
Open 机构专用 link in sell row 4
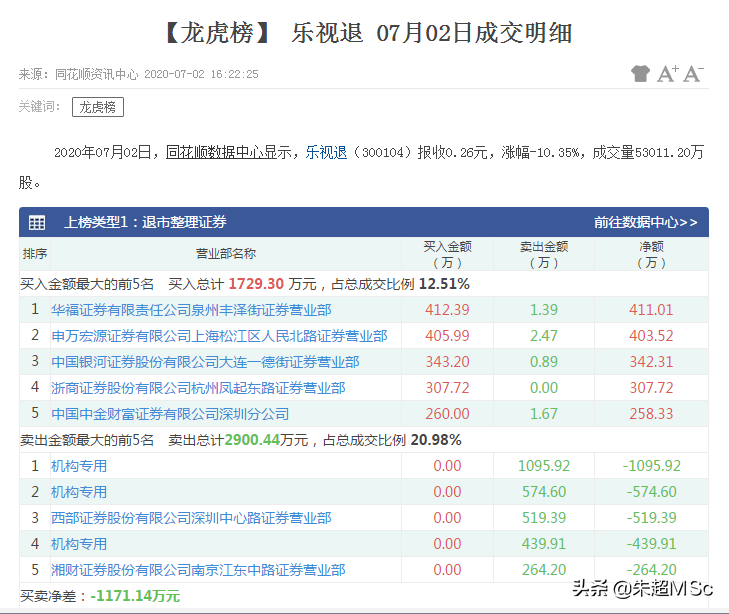click(79, 544)
